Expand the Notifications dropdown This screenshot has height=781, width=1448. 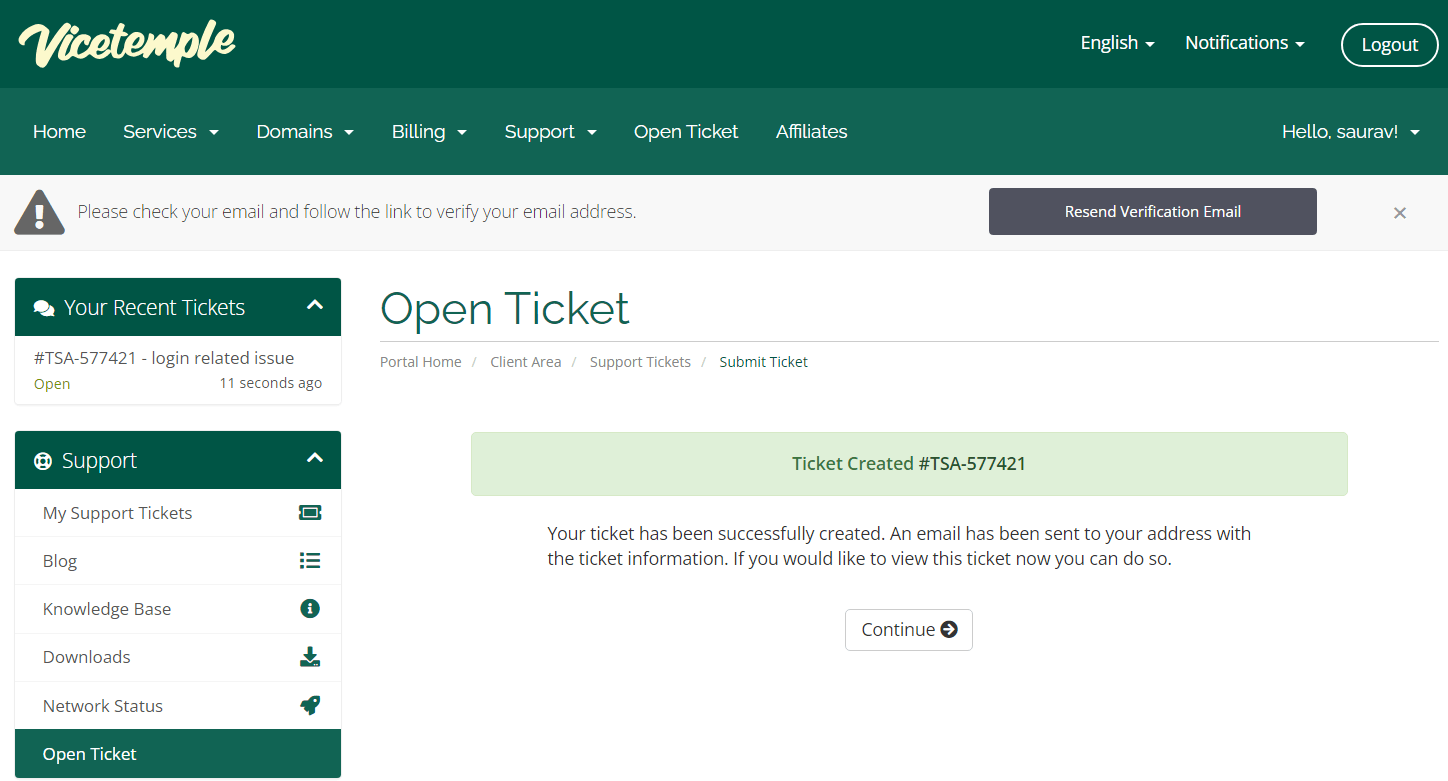[1244, 43]
